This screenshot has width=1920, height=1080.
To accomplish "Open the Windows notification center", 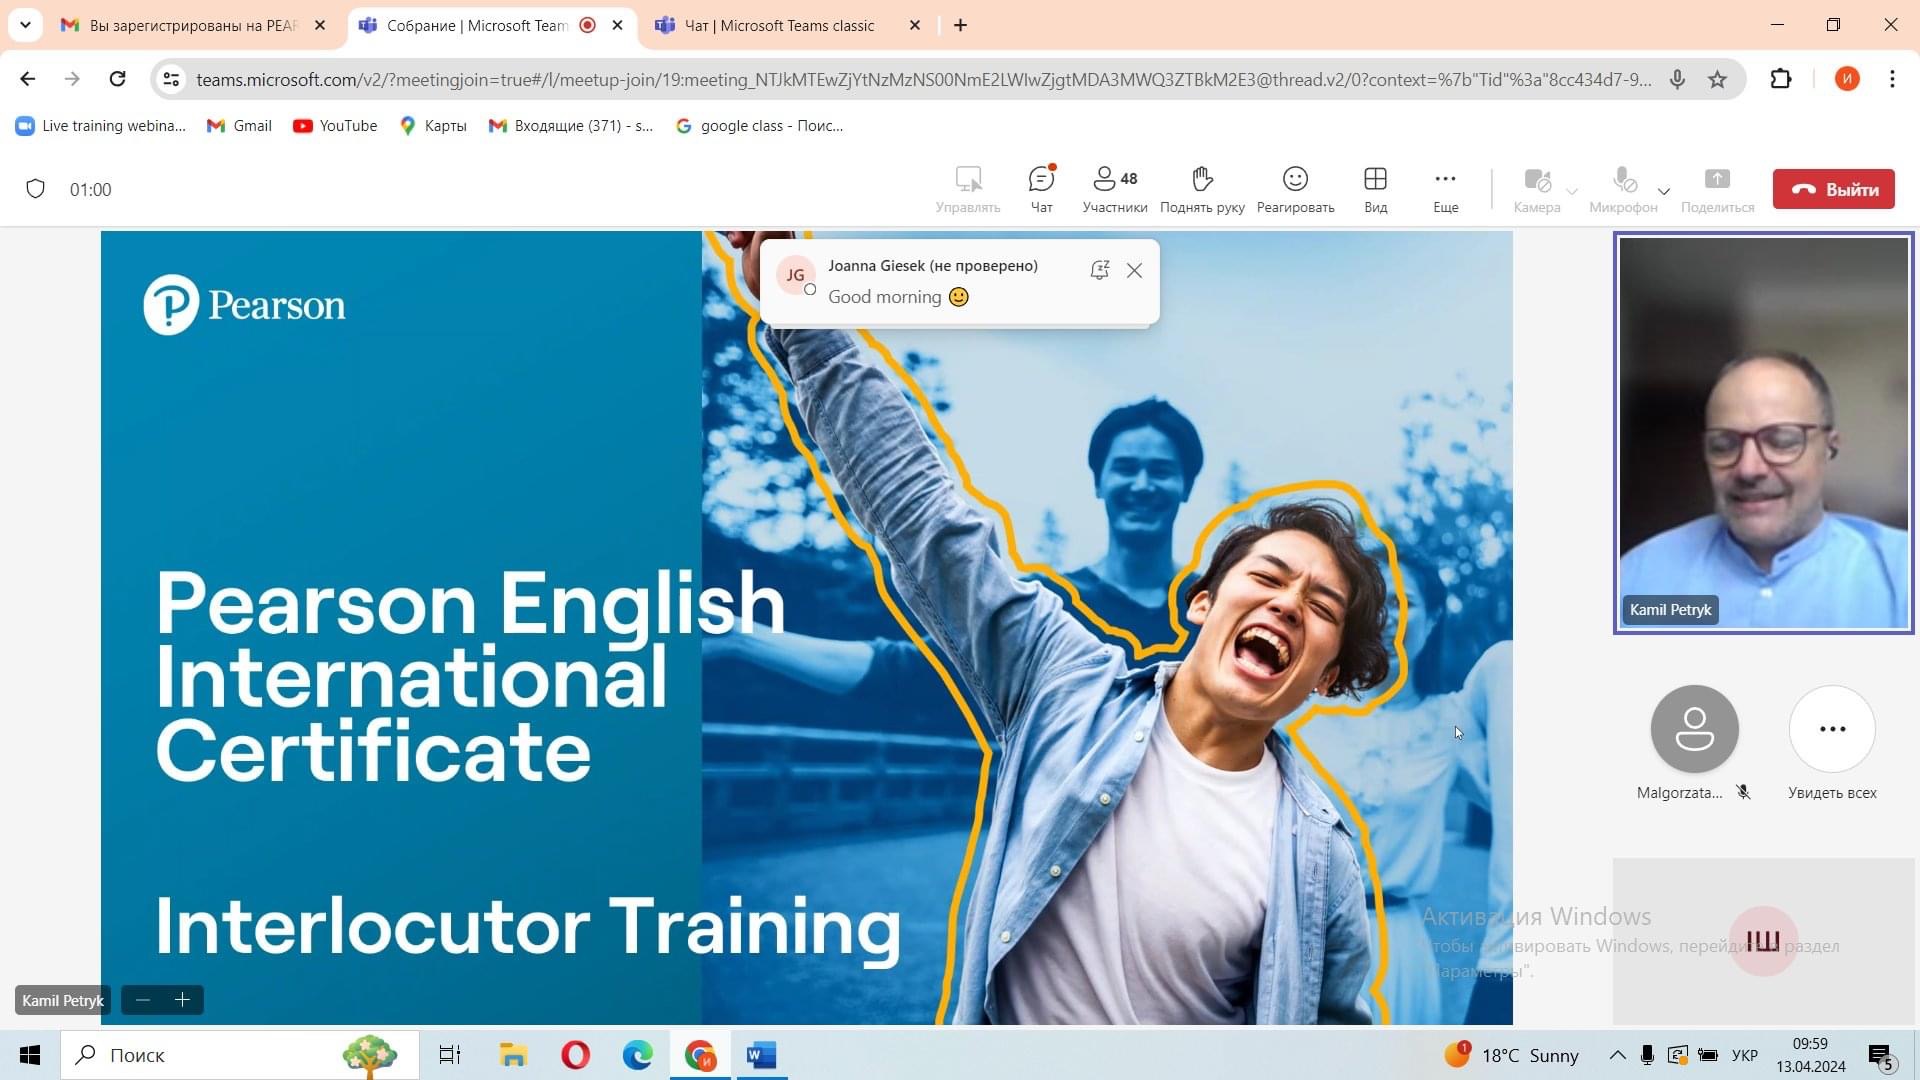I will pyautogui.click(x=1883, y=1055).
